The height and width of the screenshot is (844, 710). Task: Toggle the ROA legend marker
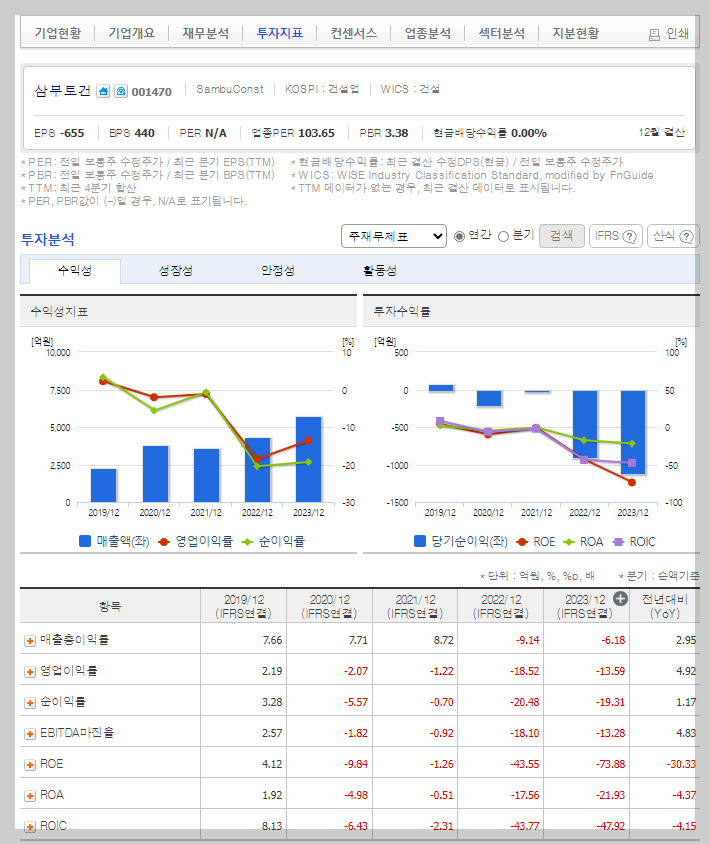(x=569, y=541)
